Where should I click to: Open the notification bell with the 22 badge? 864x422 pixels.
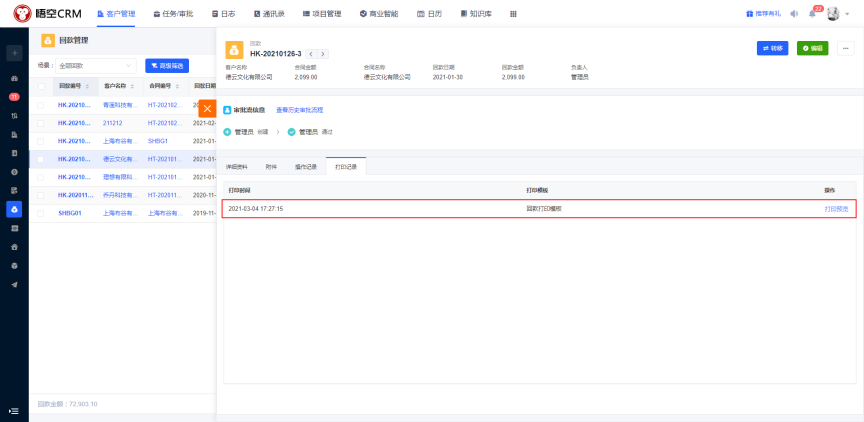pos(812,14)
